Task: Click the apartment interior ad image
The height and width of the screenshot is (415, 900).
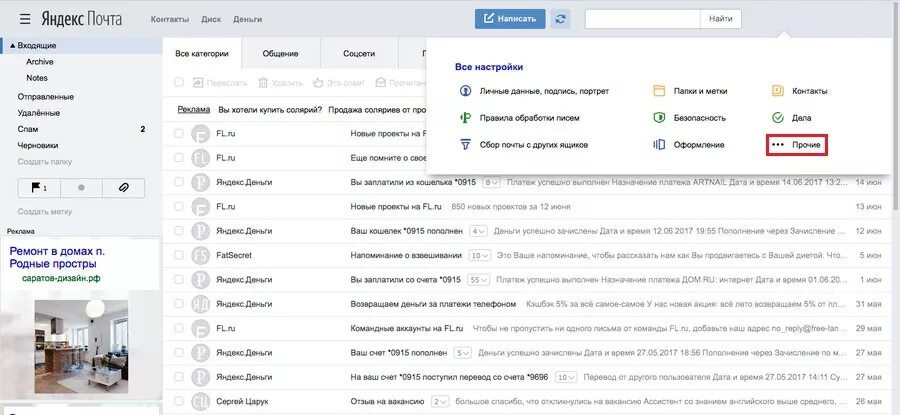Action: (x=81, y=347)
